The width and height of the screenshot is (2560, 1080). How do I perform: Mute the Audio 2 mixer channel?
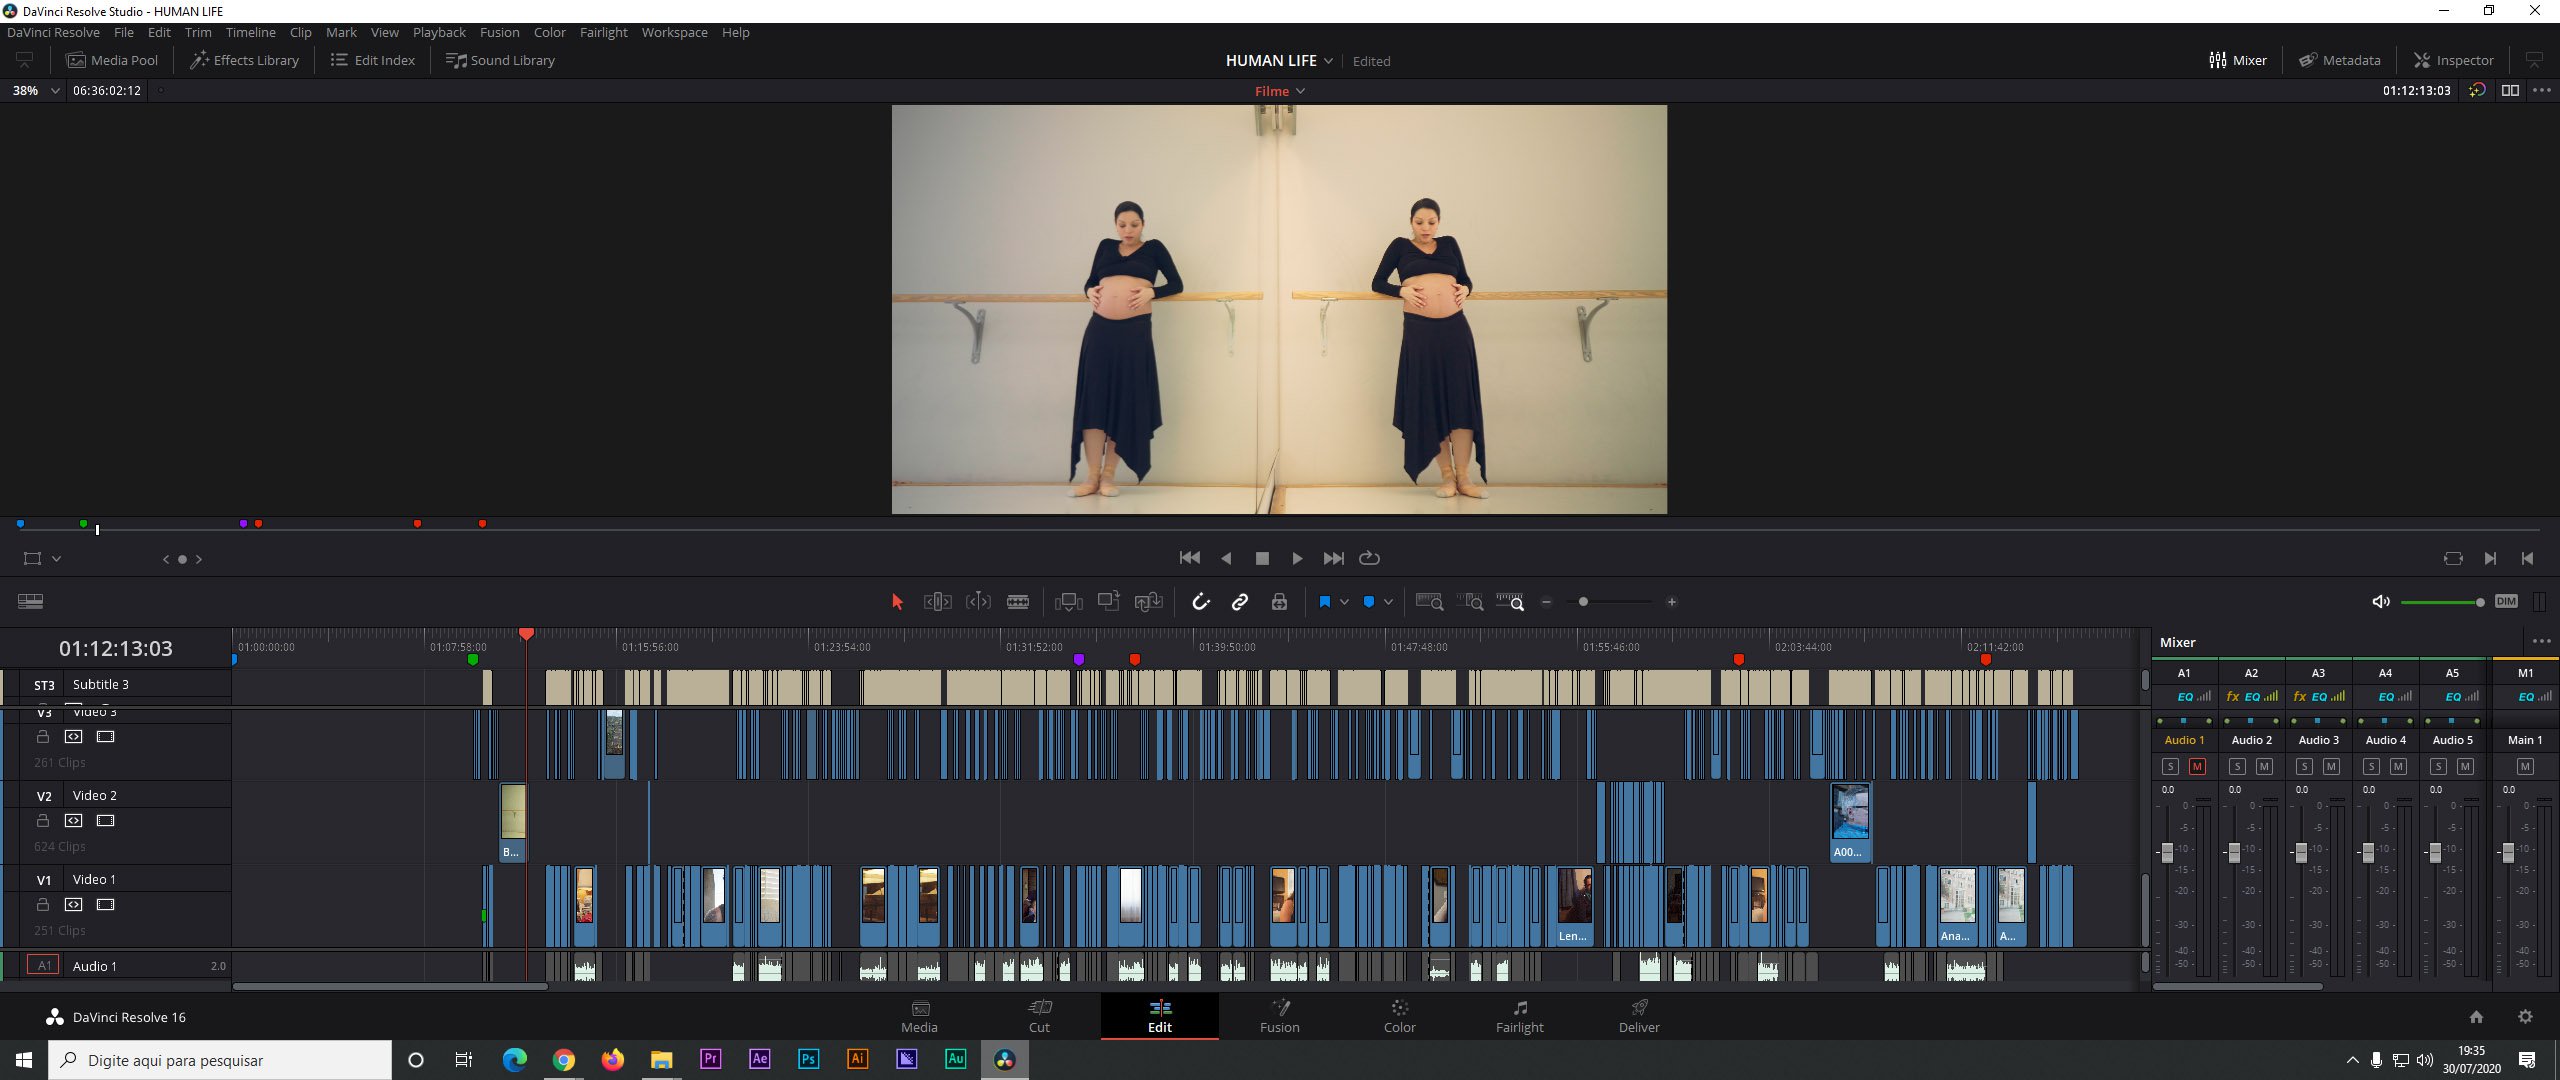click(2264, 767)
